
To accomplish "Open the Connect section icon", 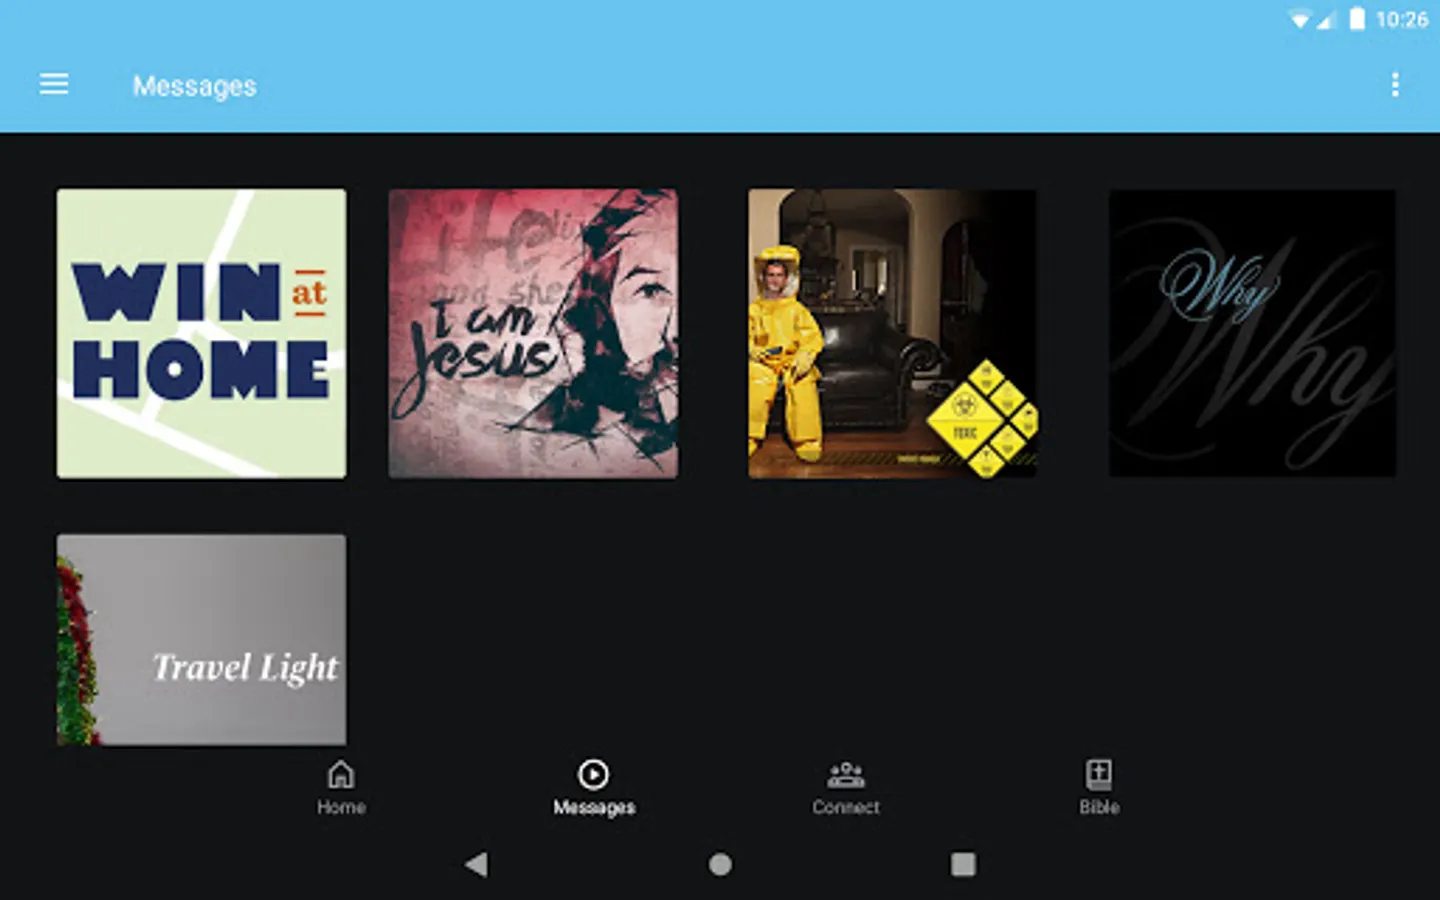I will click(x=846, y=772).
